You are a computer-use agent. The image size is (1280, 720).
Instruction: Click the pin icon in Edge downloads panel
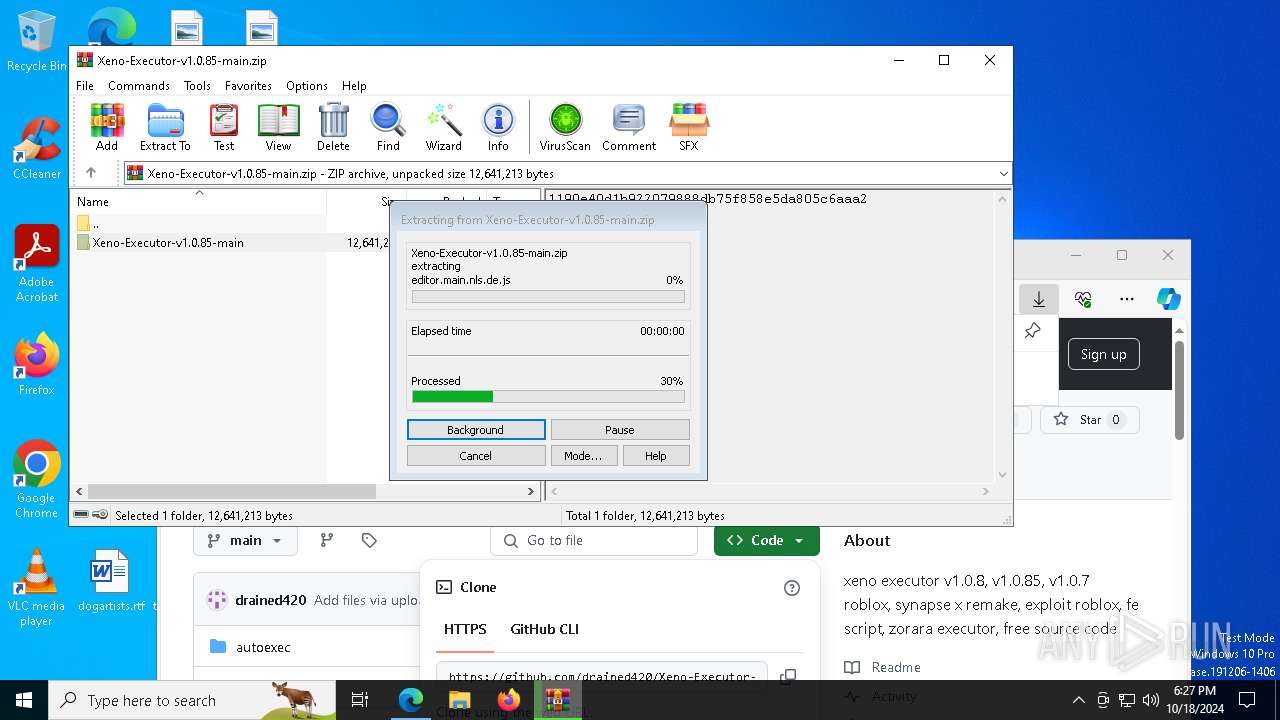click(1033, 331)
